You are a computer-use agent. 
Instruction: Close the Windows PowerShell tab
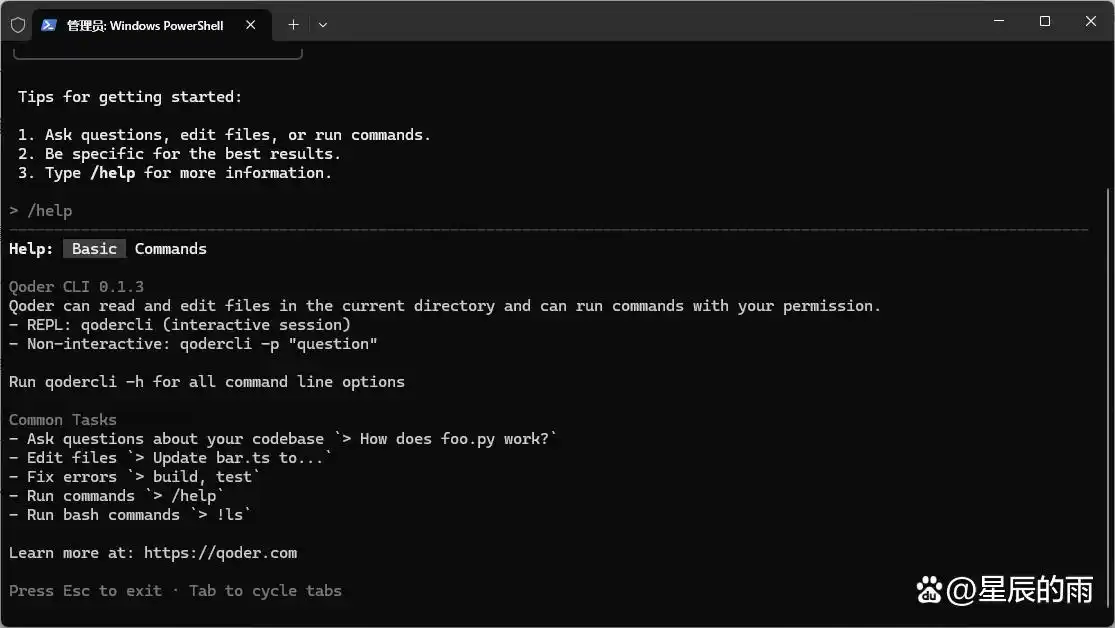[x=251, y=25]
